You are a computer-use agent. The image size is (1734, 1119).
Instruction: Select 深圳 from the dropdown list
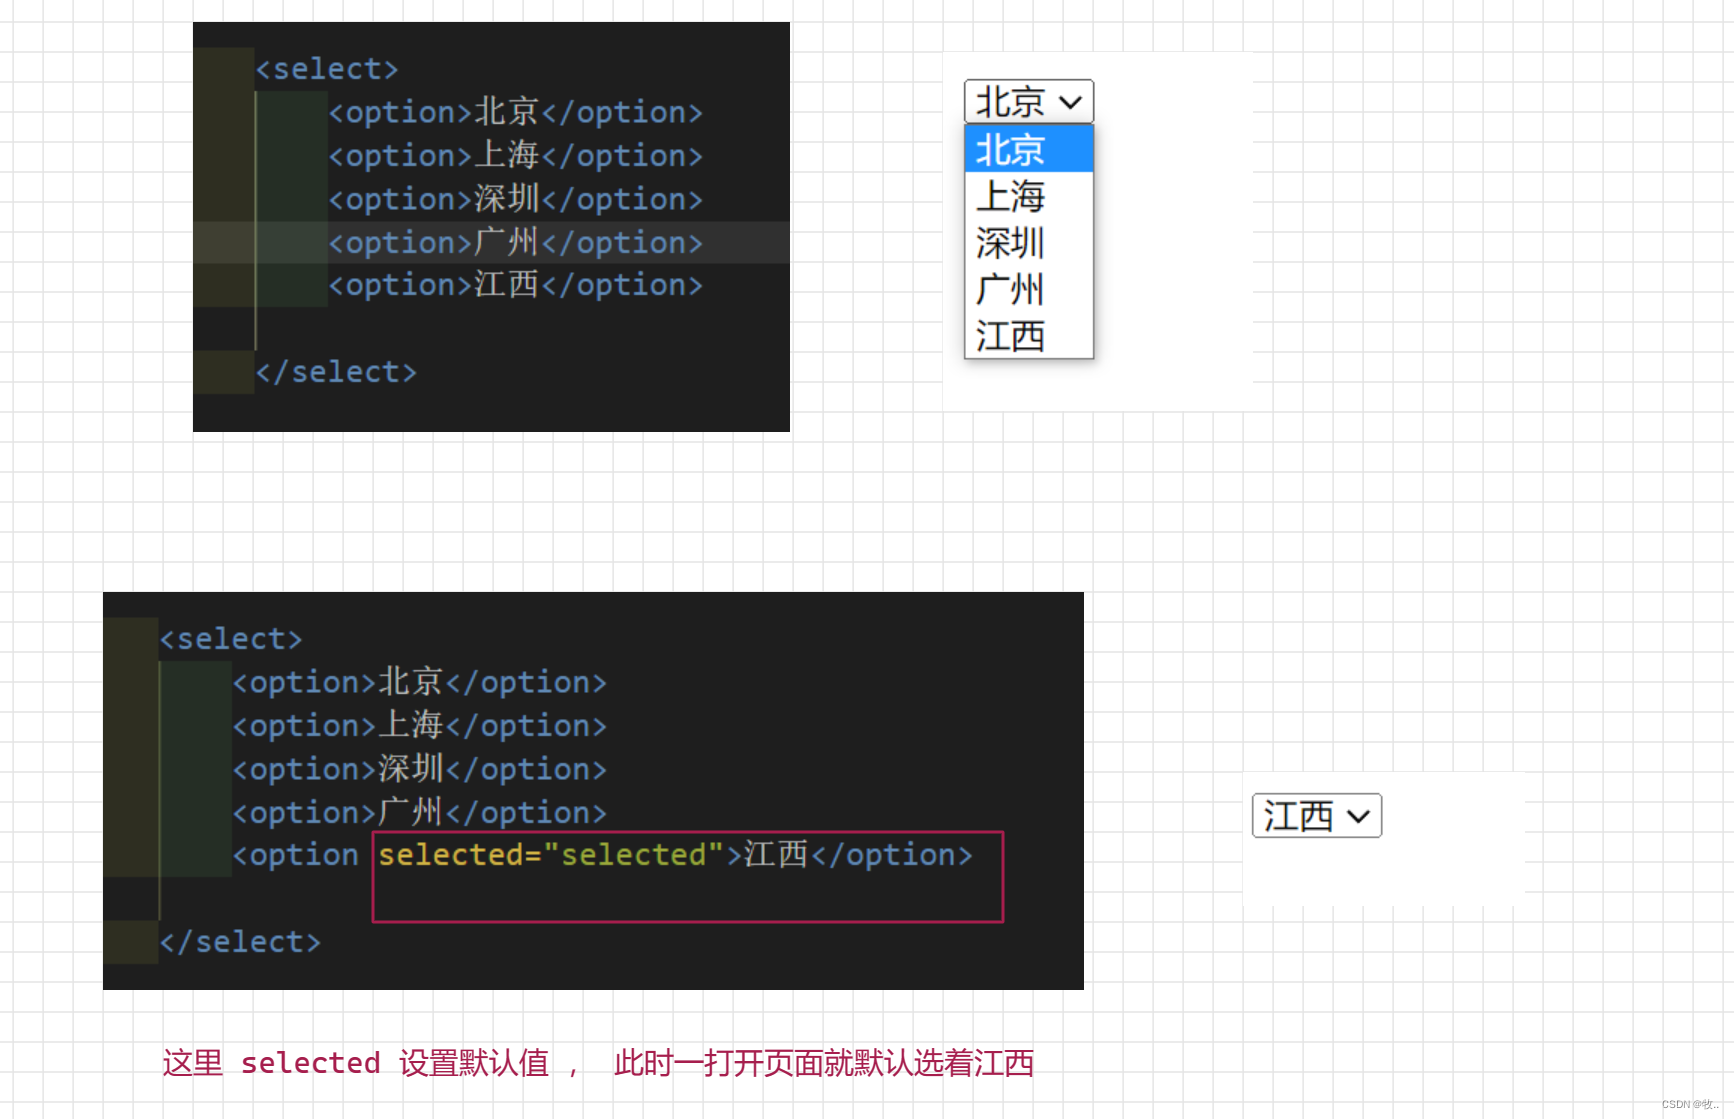[x=1028, y=243]
